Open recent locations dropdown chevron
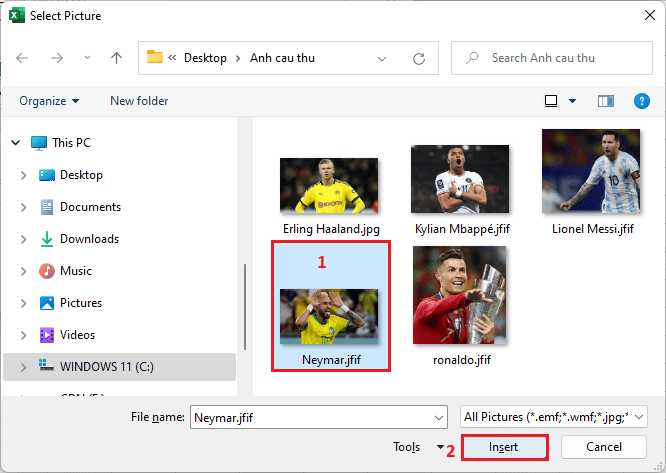 coord(87,57)
